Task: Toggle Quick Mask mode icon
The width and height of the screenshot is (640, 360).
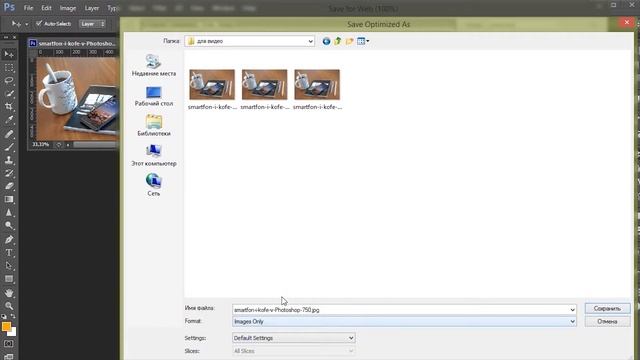Action: pyautogui.click(x=9, y=344)
